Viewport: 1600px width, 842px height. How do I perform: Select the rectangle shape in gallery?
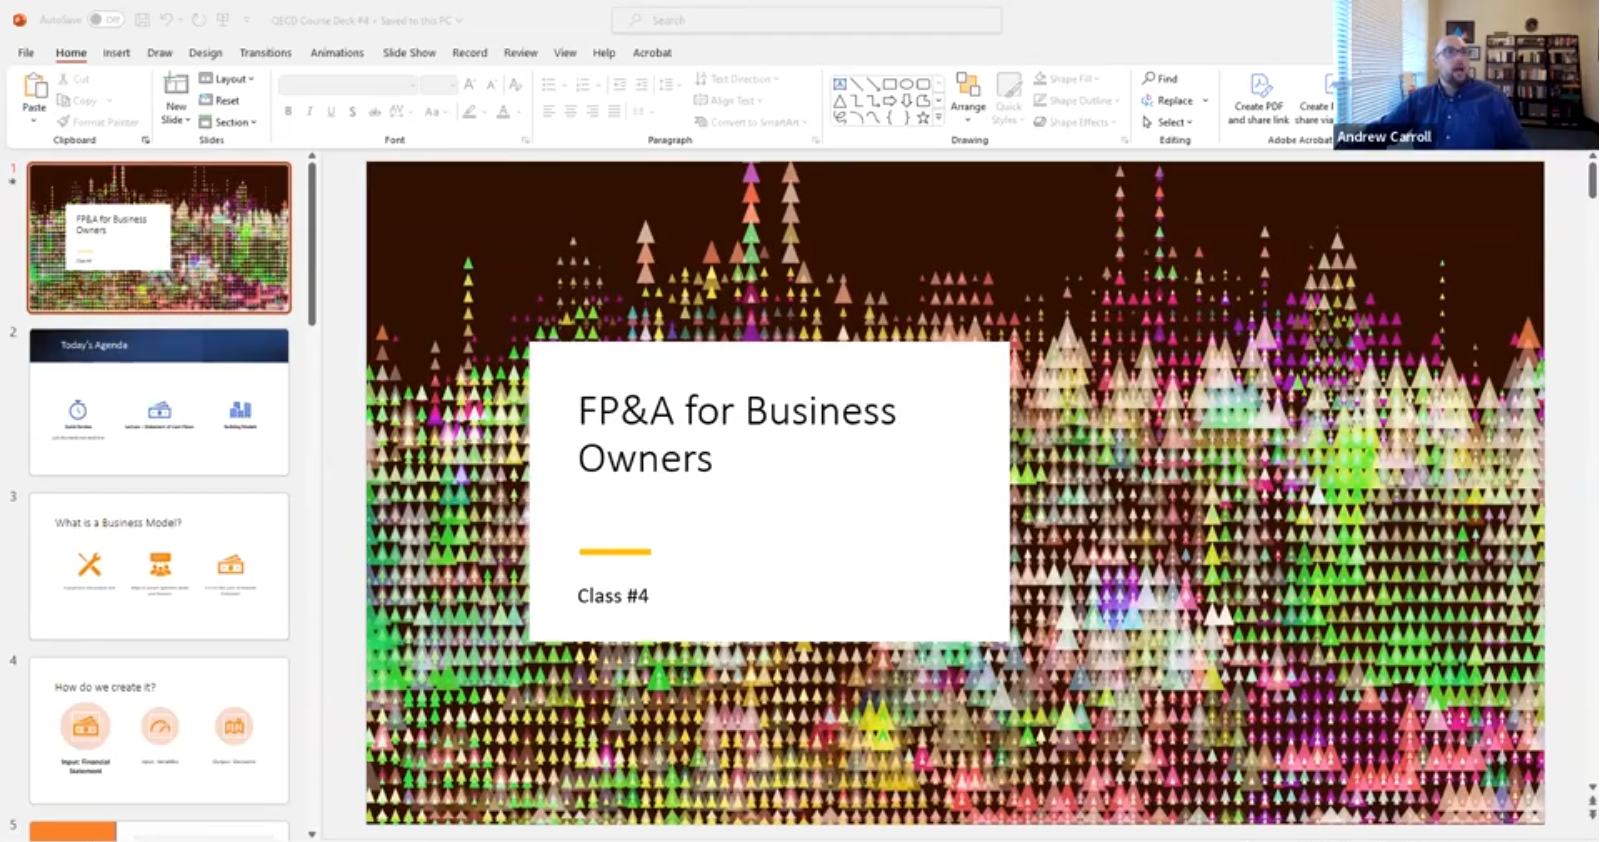889,85
